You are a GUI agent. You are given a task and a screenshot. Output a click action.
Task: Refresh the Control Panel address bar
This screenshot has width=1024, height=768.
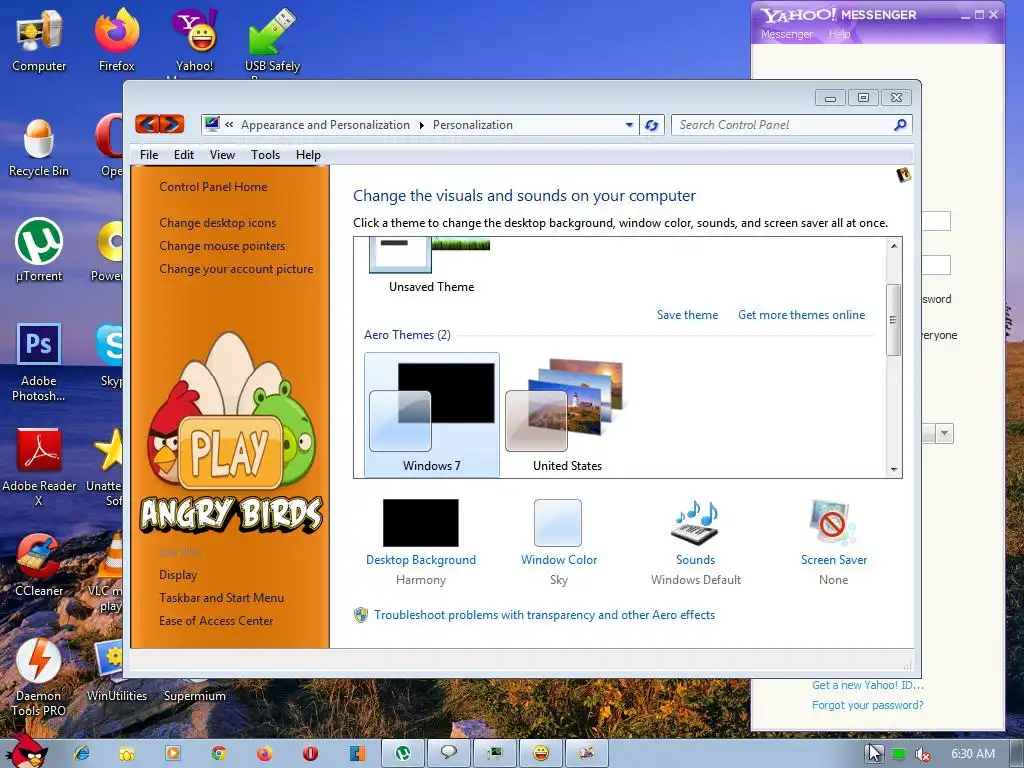point(652,125)
